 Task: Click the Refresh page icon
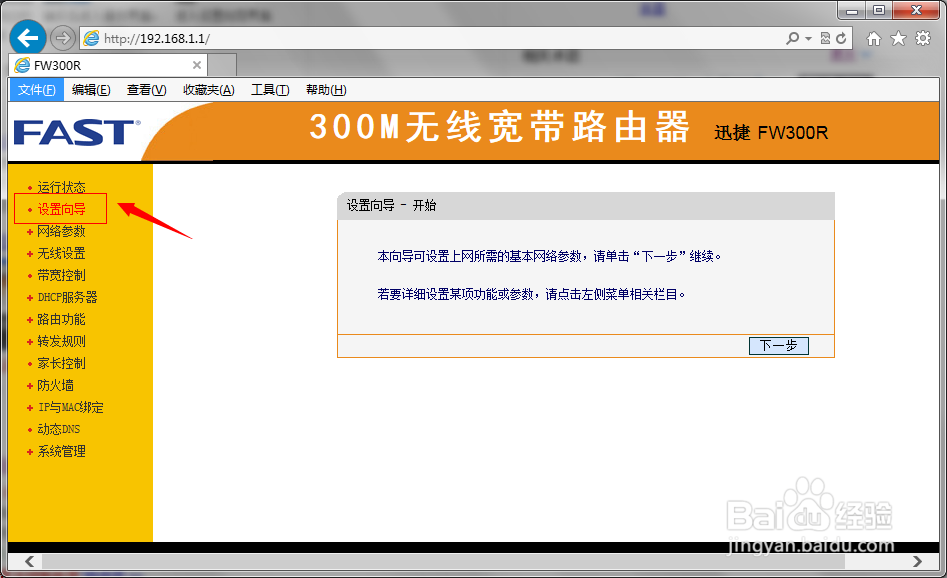[841, 39]
